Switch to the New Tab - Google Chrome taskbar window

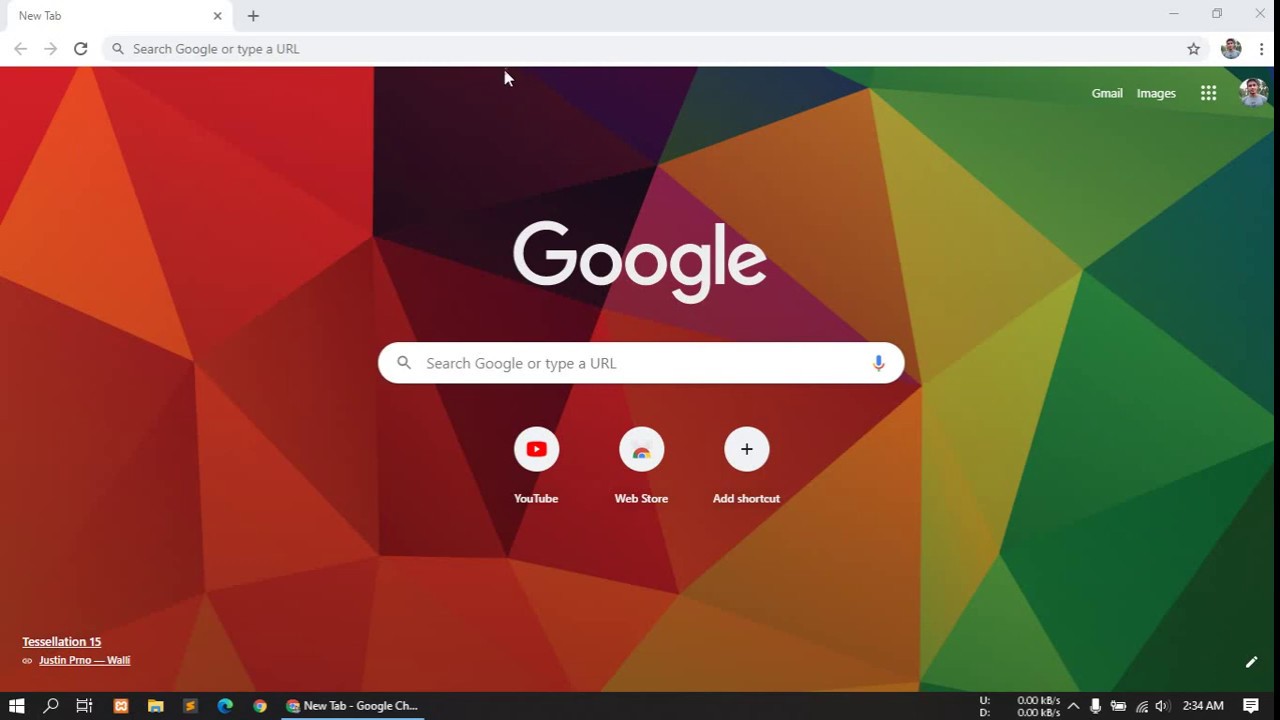click(x=352, y=706)
